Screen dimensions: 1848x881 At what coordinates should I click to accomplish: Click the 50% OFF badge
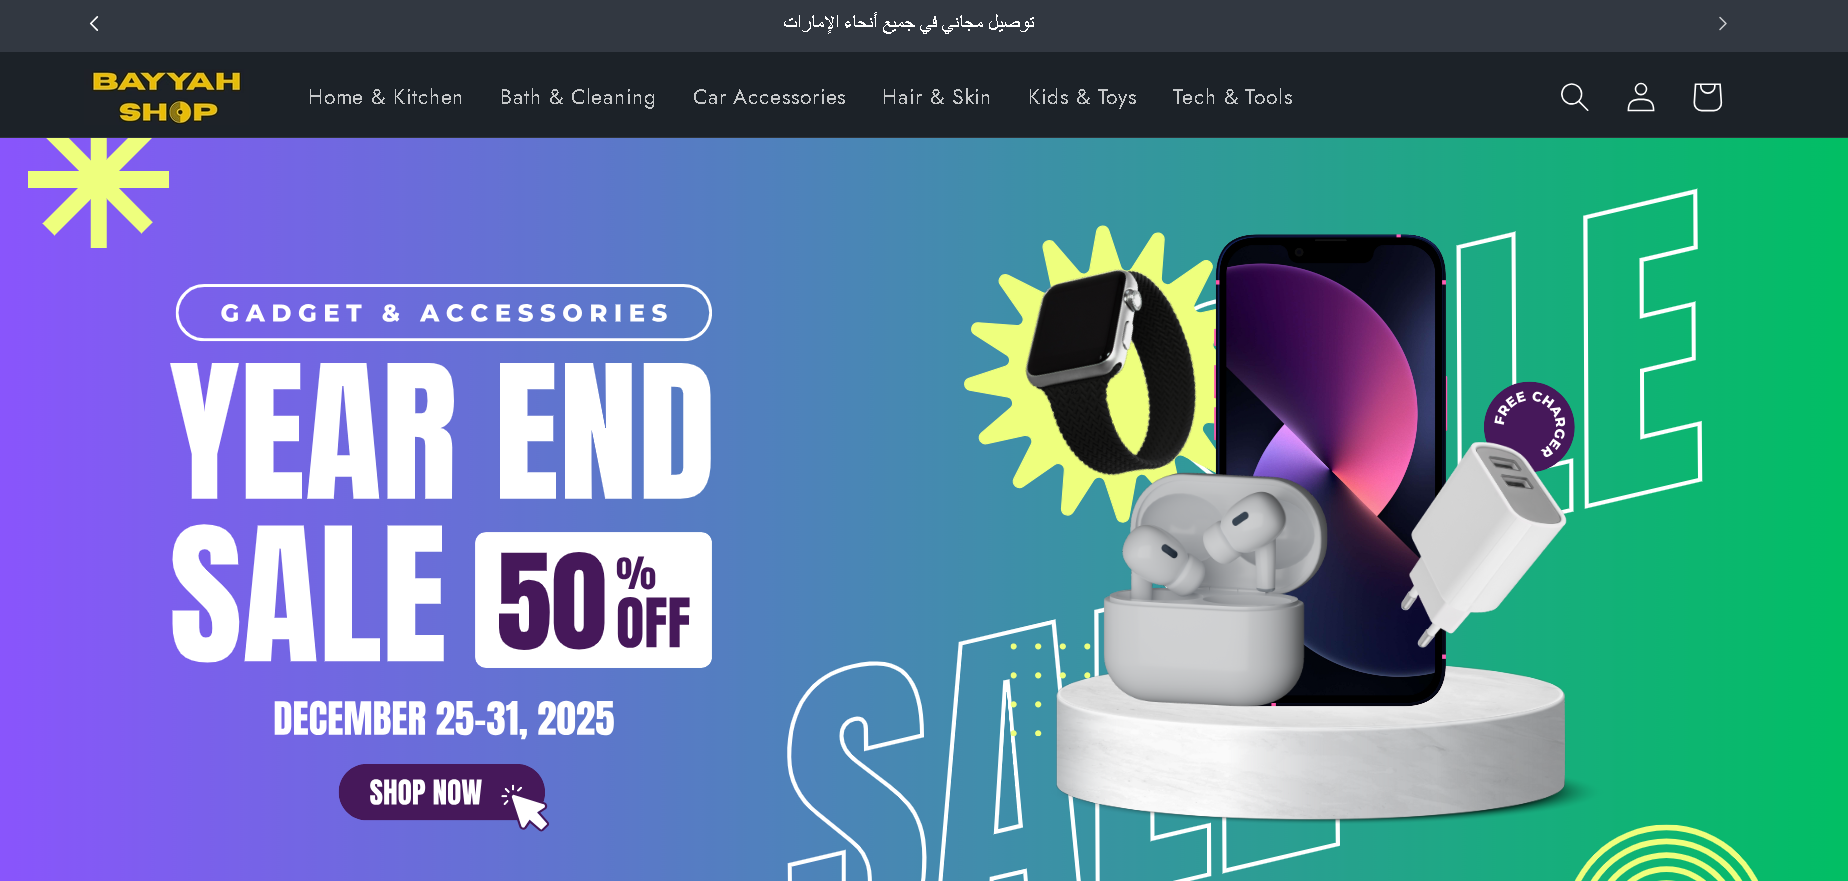593,600
